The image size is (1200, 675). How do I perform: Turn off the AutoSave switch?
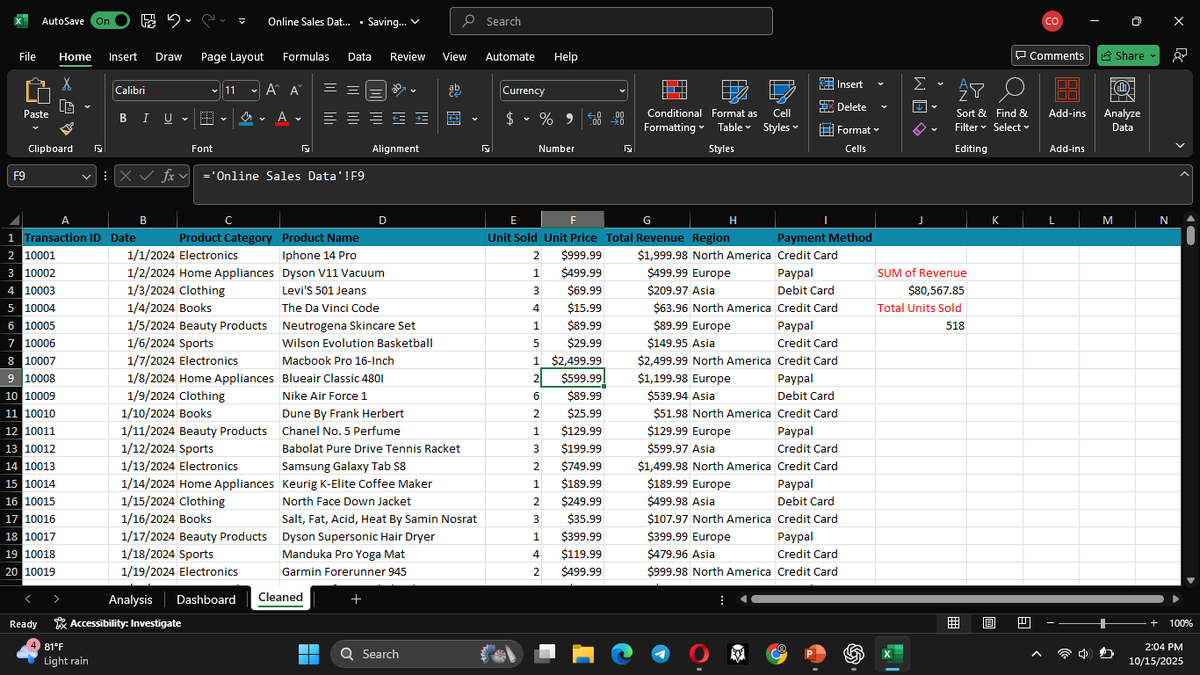point(110,21)
